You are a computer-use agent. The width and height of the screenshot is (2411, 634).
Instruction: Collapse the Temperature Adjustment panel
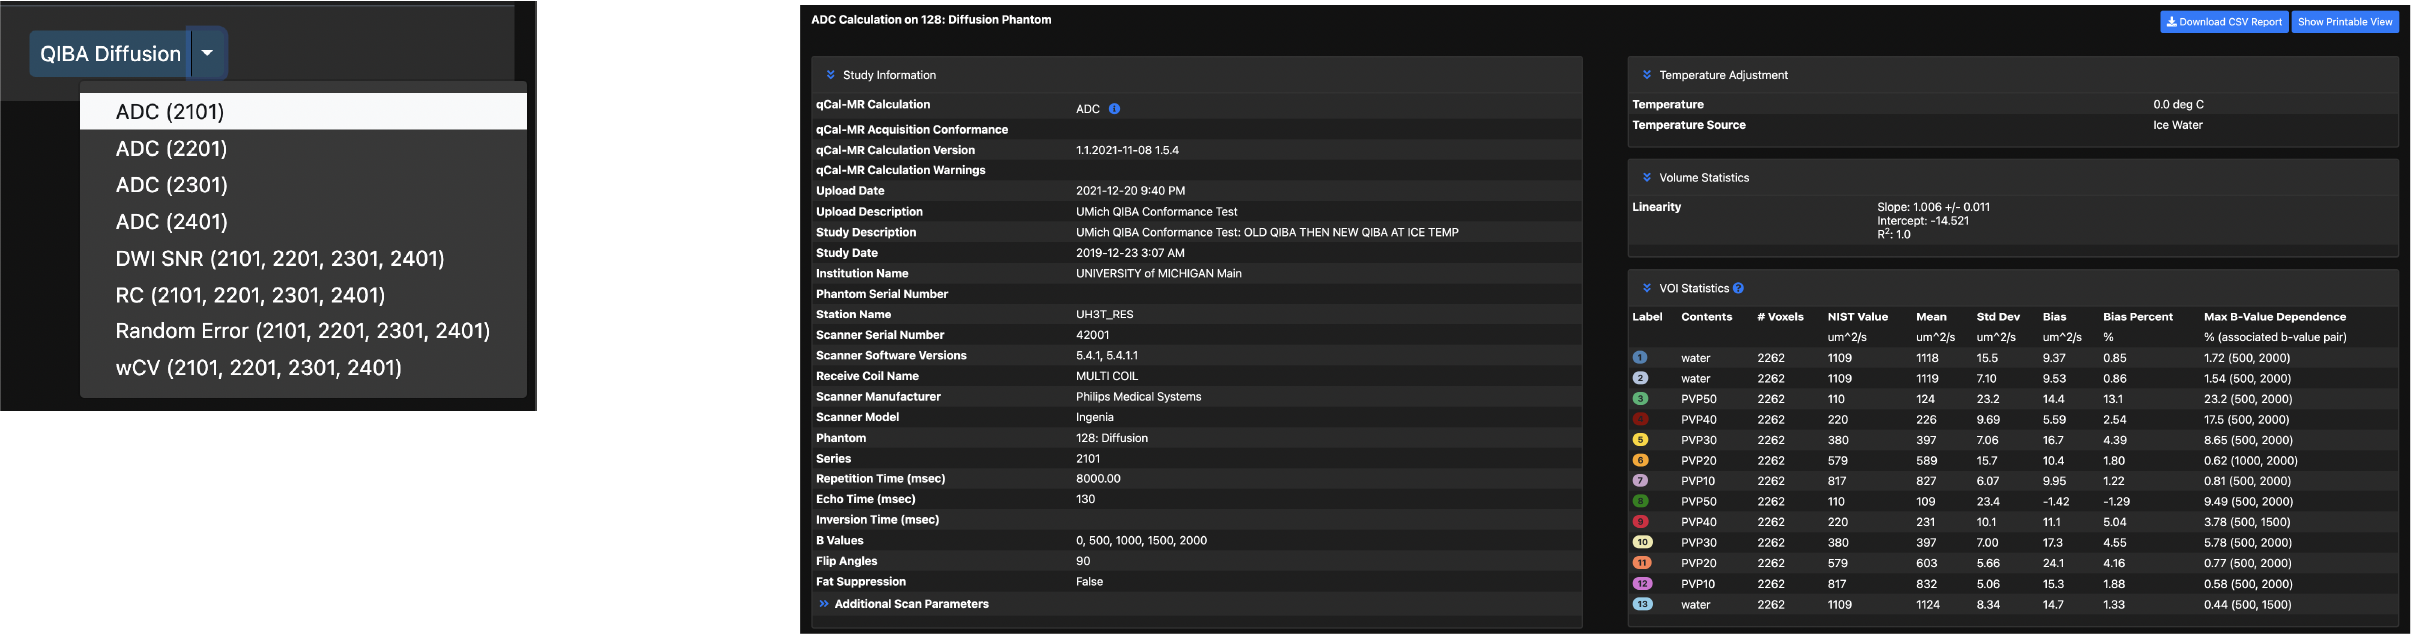(1646, 75)
